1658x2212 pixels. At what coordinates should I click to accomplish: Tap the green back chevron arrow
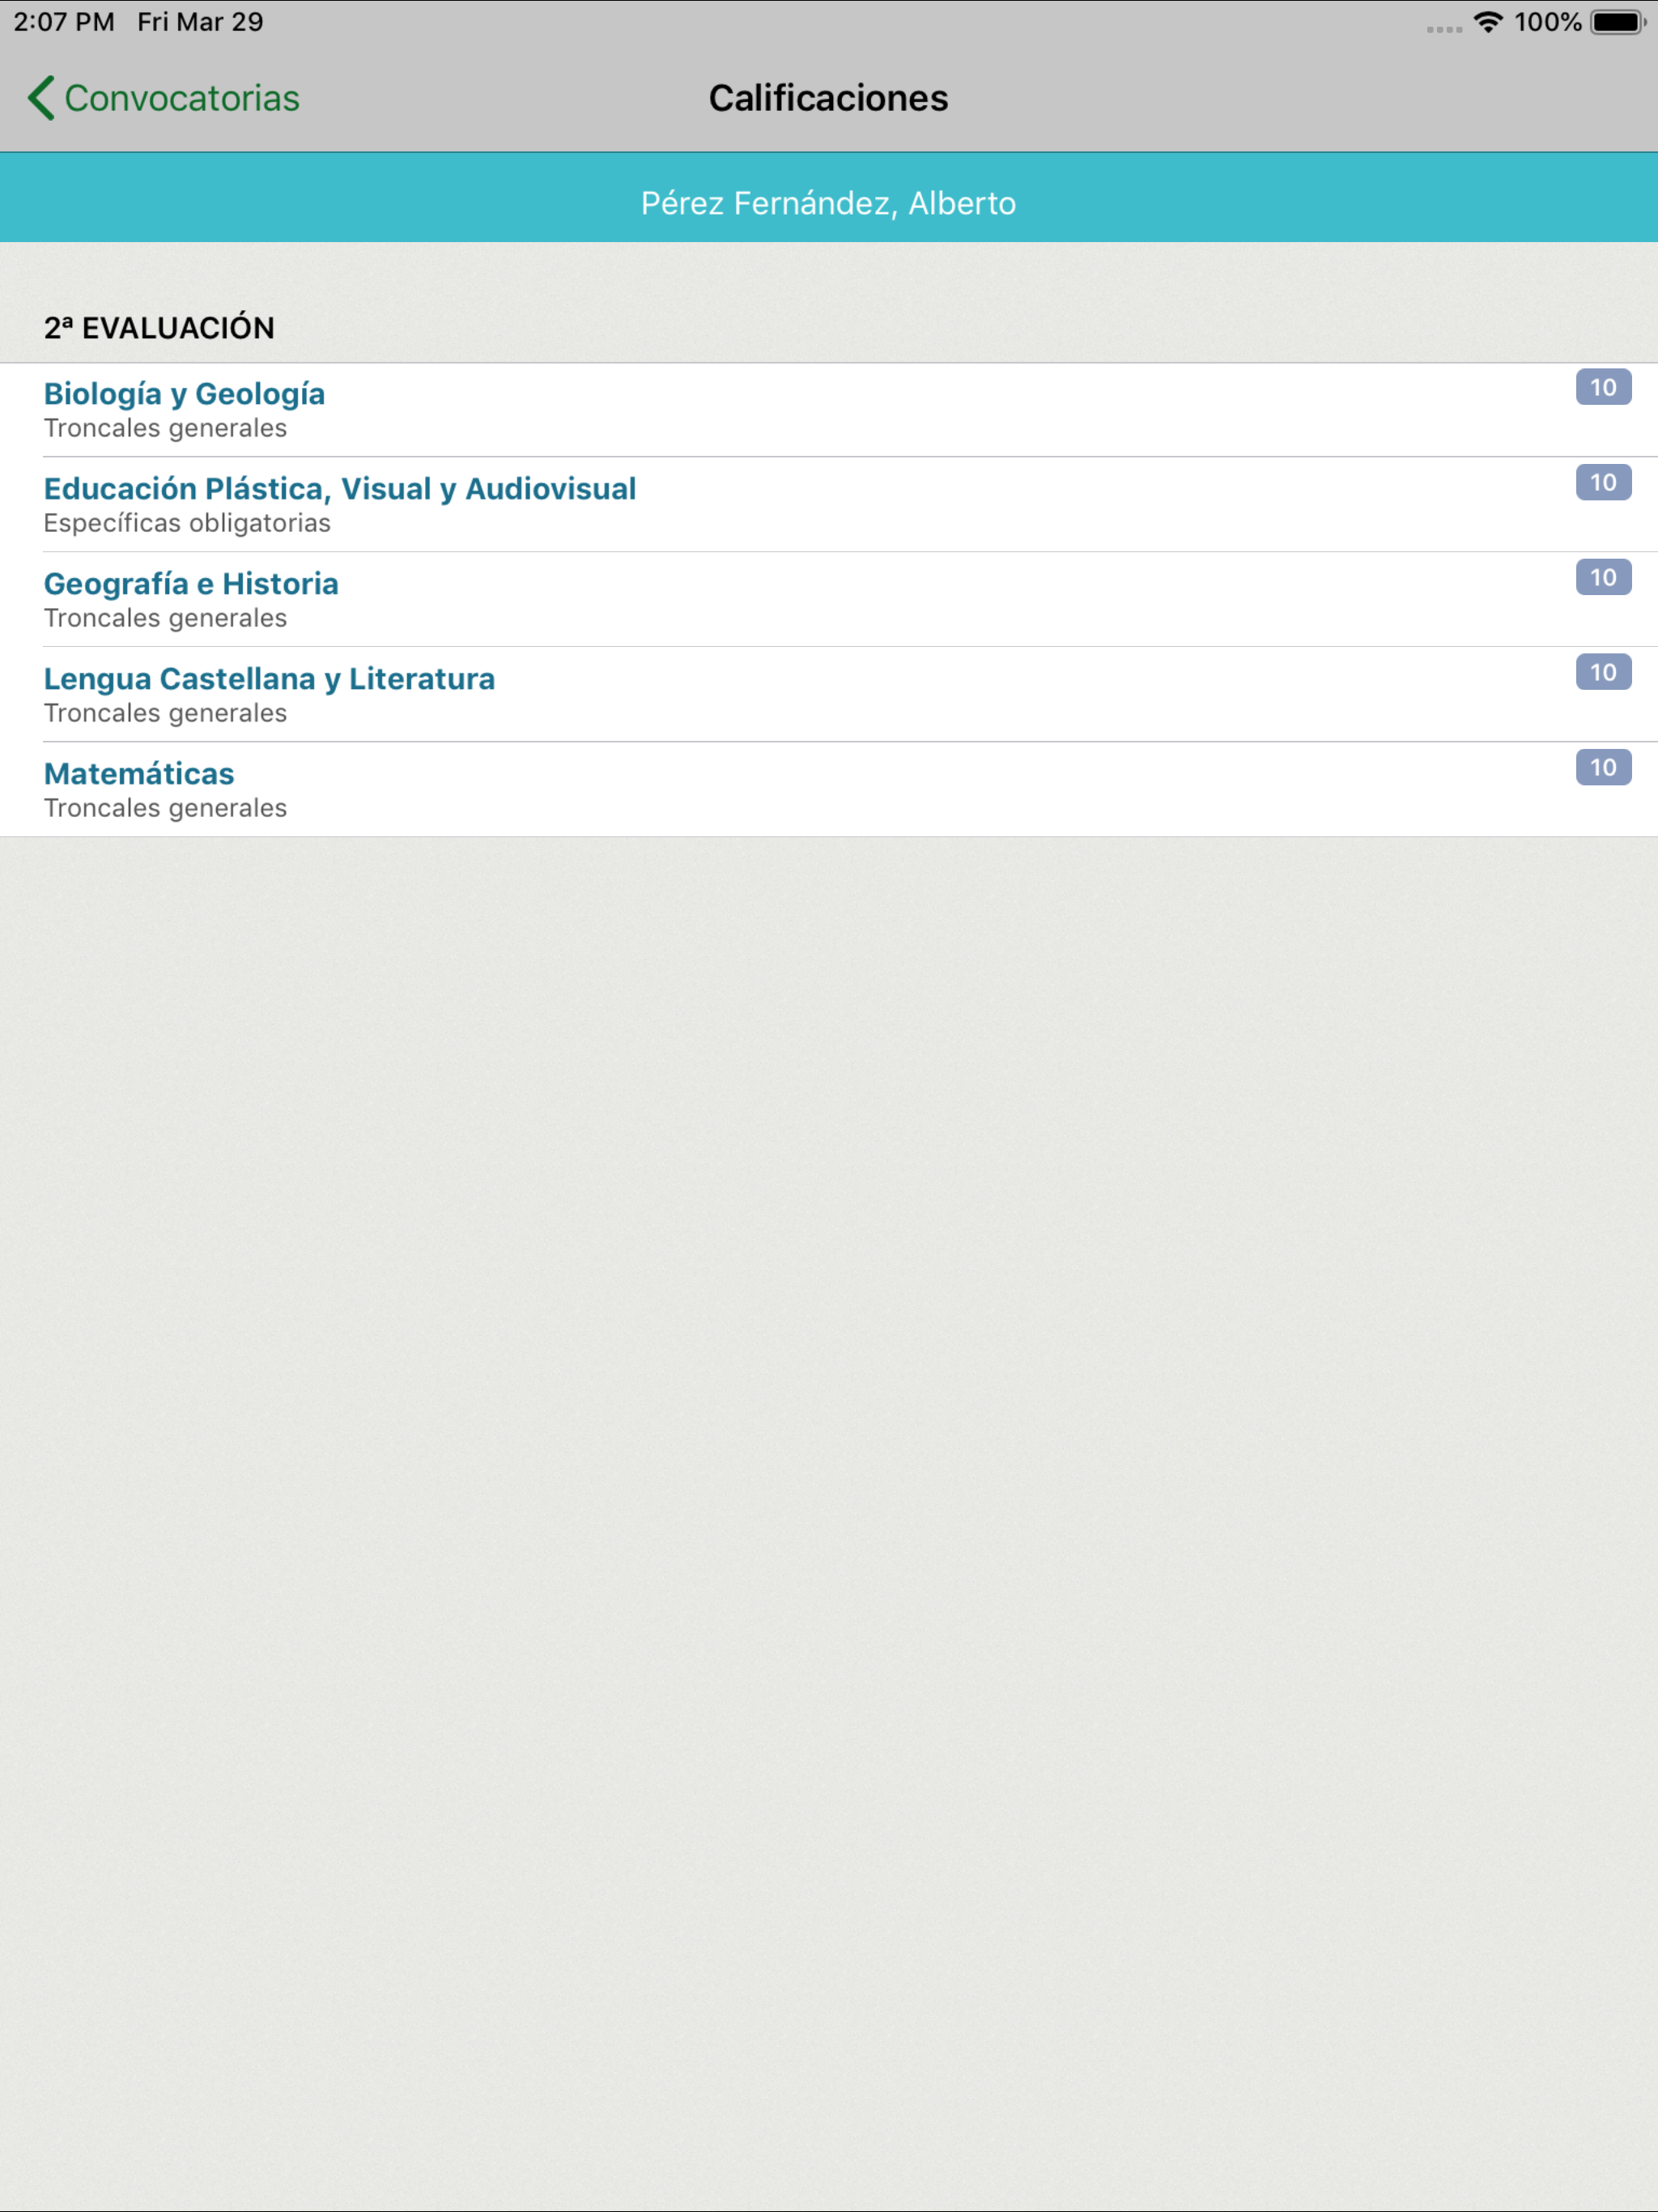[x=41, y=98]
